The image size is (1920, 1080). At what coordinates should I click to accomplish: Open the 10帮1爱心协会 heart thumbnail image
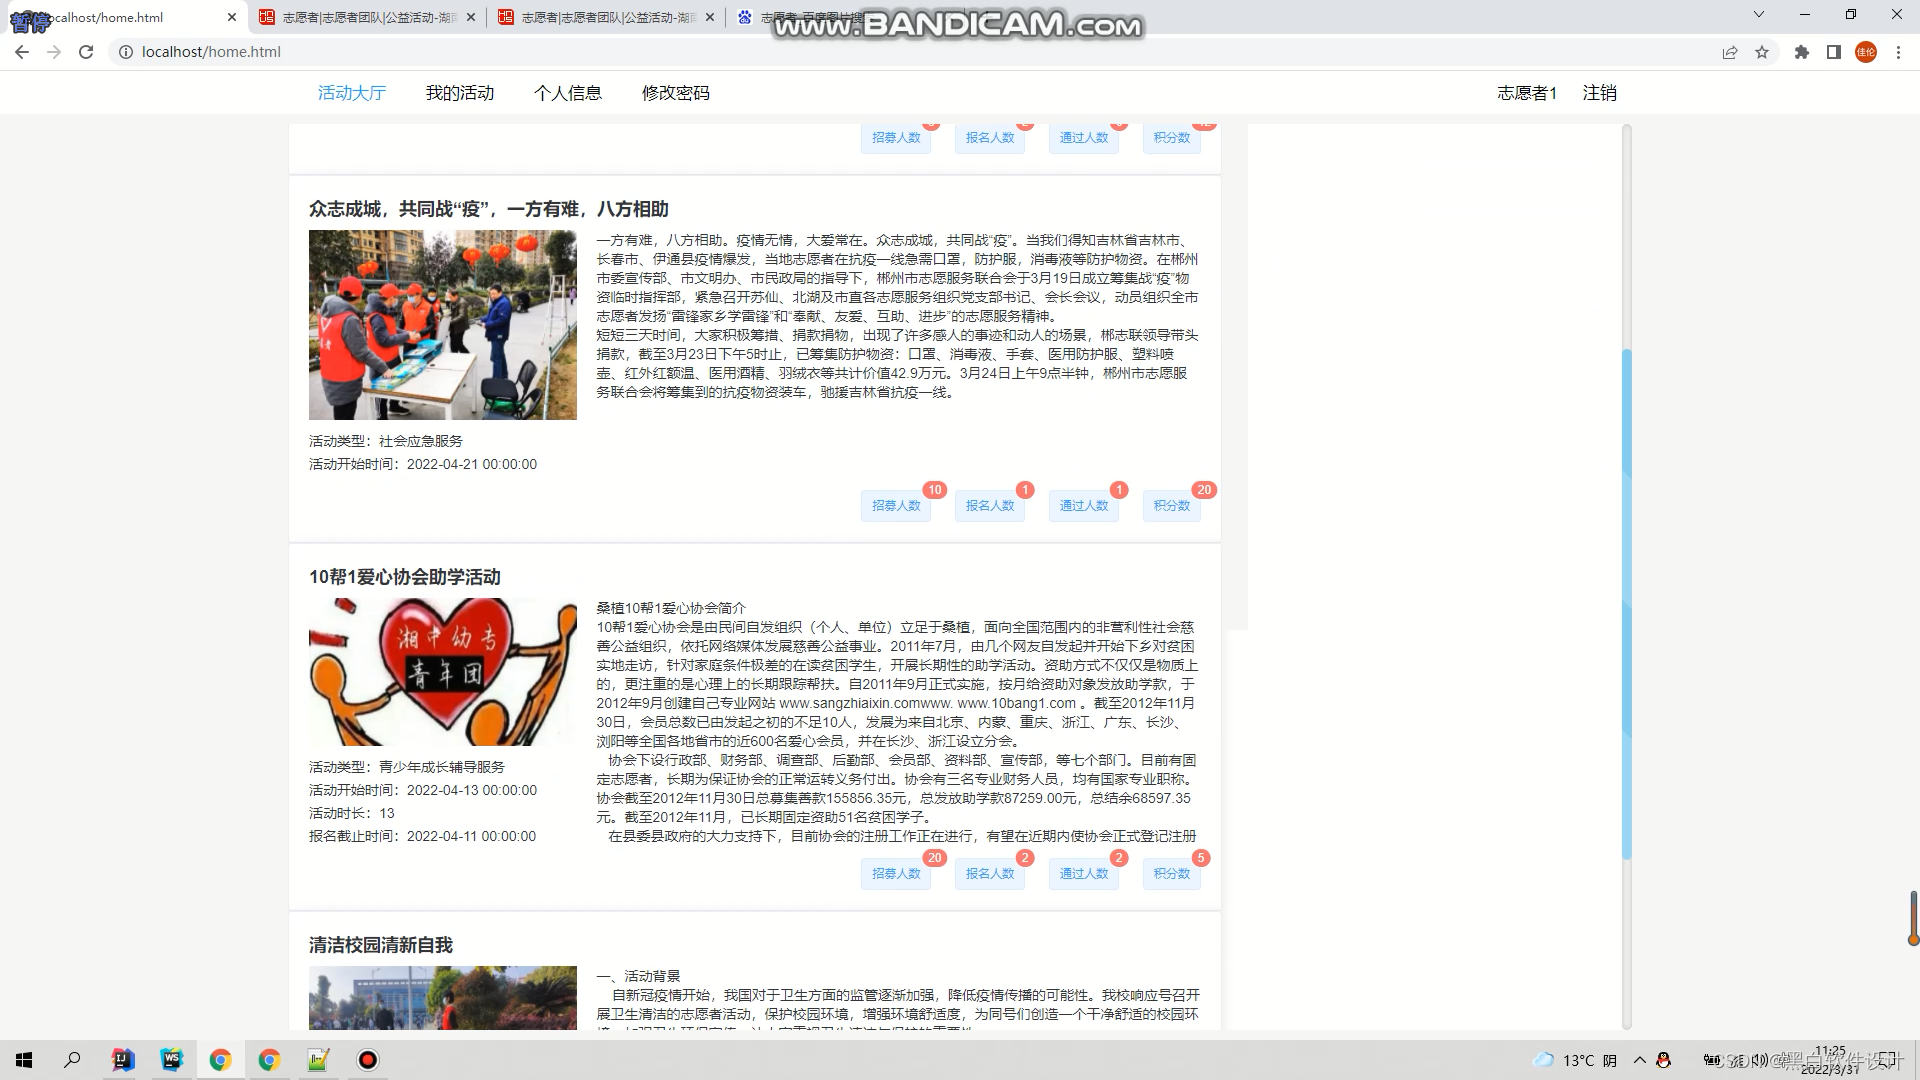point(442,672)
